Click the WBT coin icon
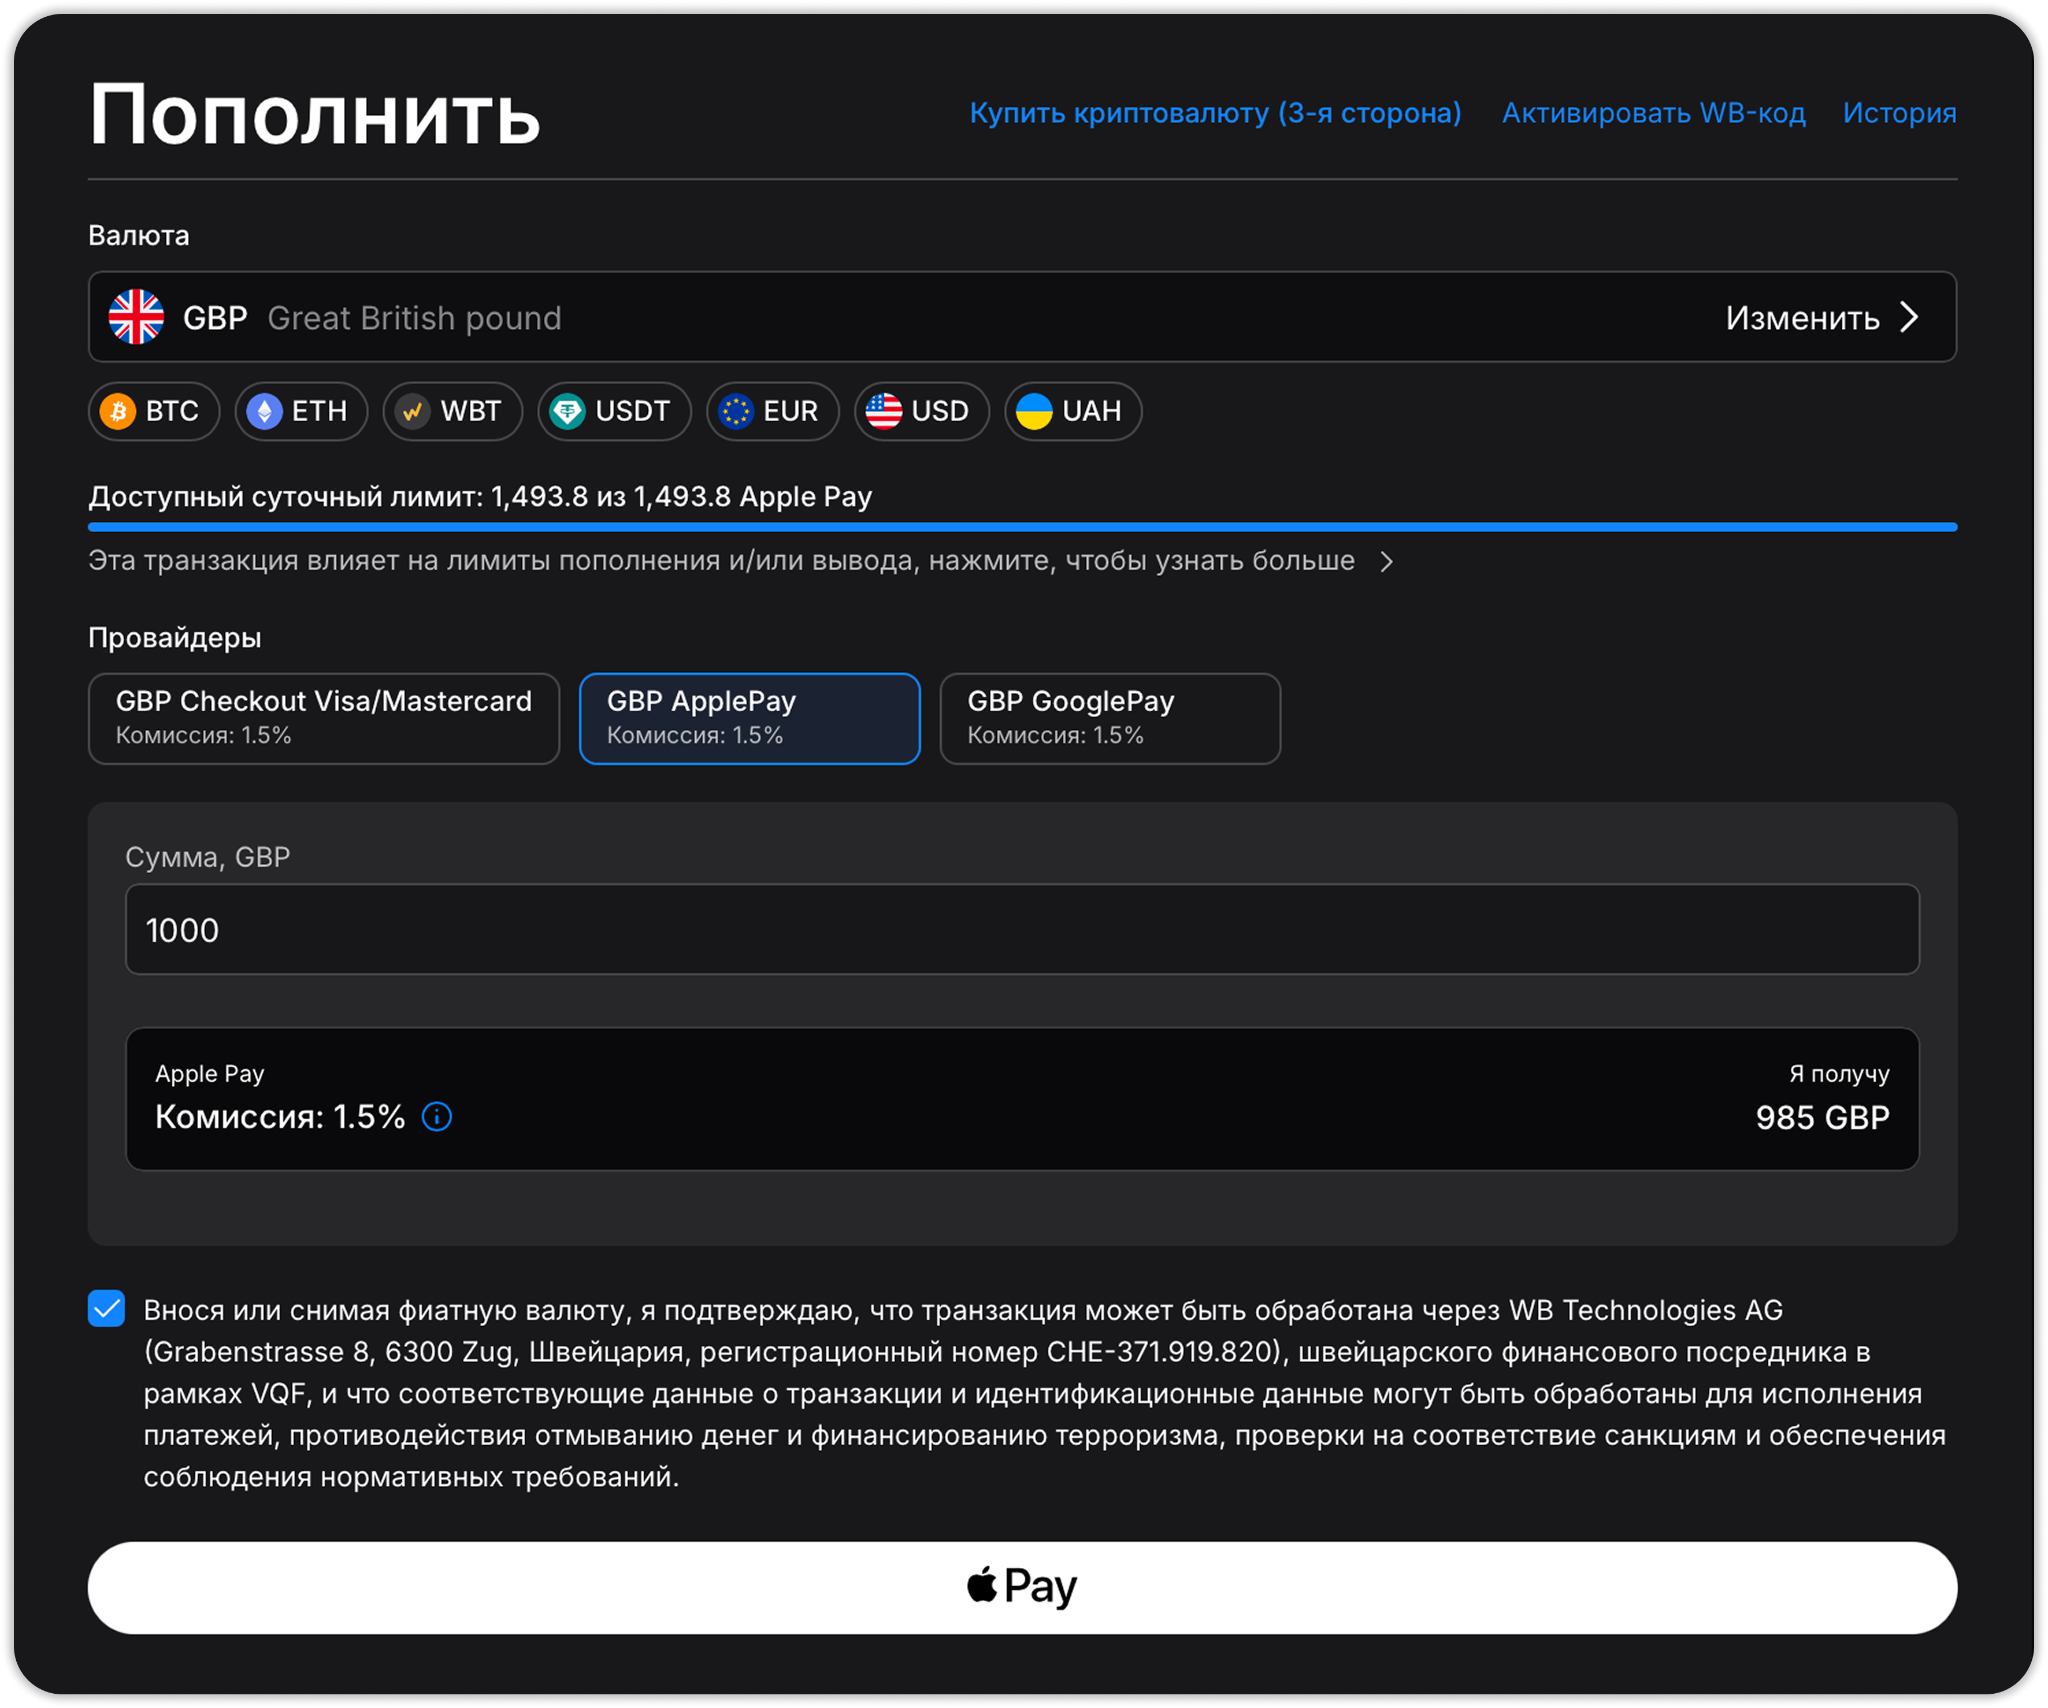This screenshot has height=1708, width=2048. (x=412, y=411)
